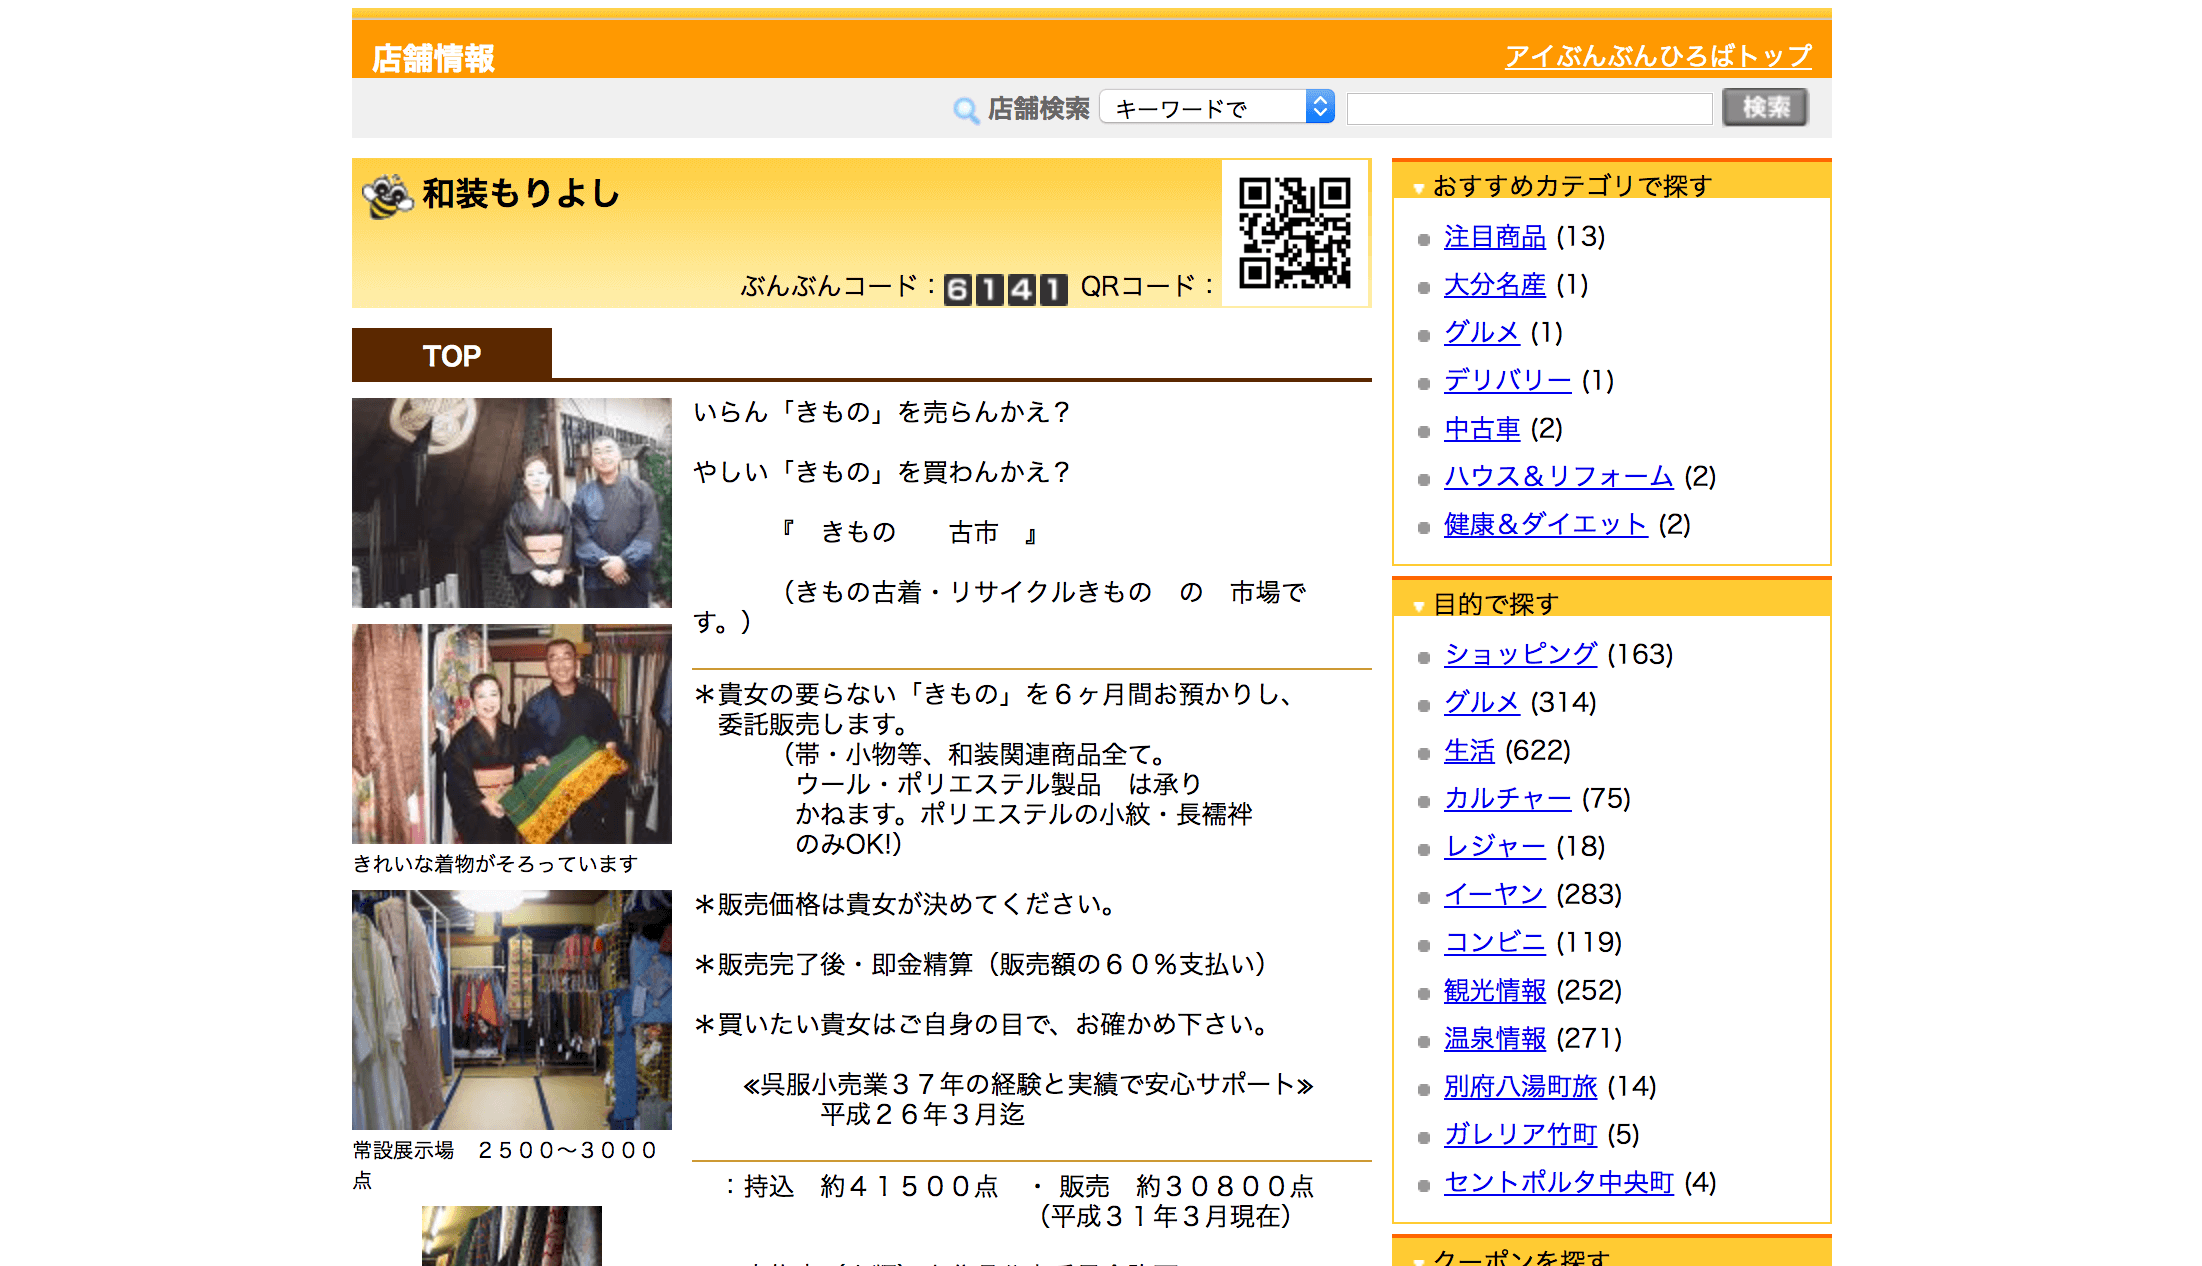Open 別府八湯町旅 link
Screen dimensions: 2202x1266
[x=1519, y=1086]
